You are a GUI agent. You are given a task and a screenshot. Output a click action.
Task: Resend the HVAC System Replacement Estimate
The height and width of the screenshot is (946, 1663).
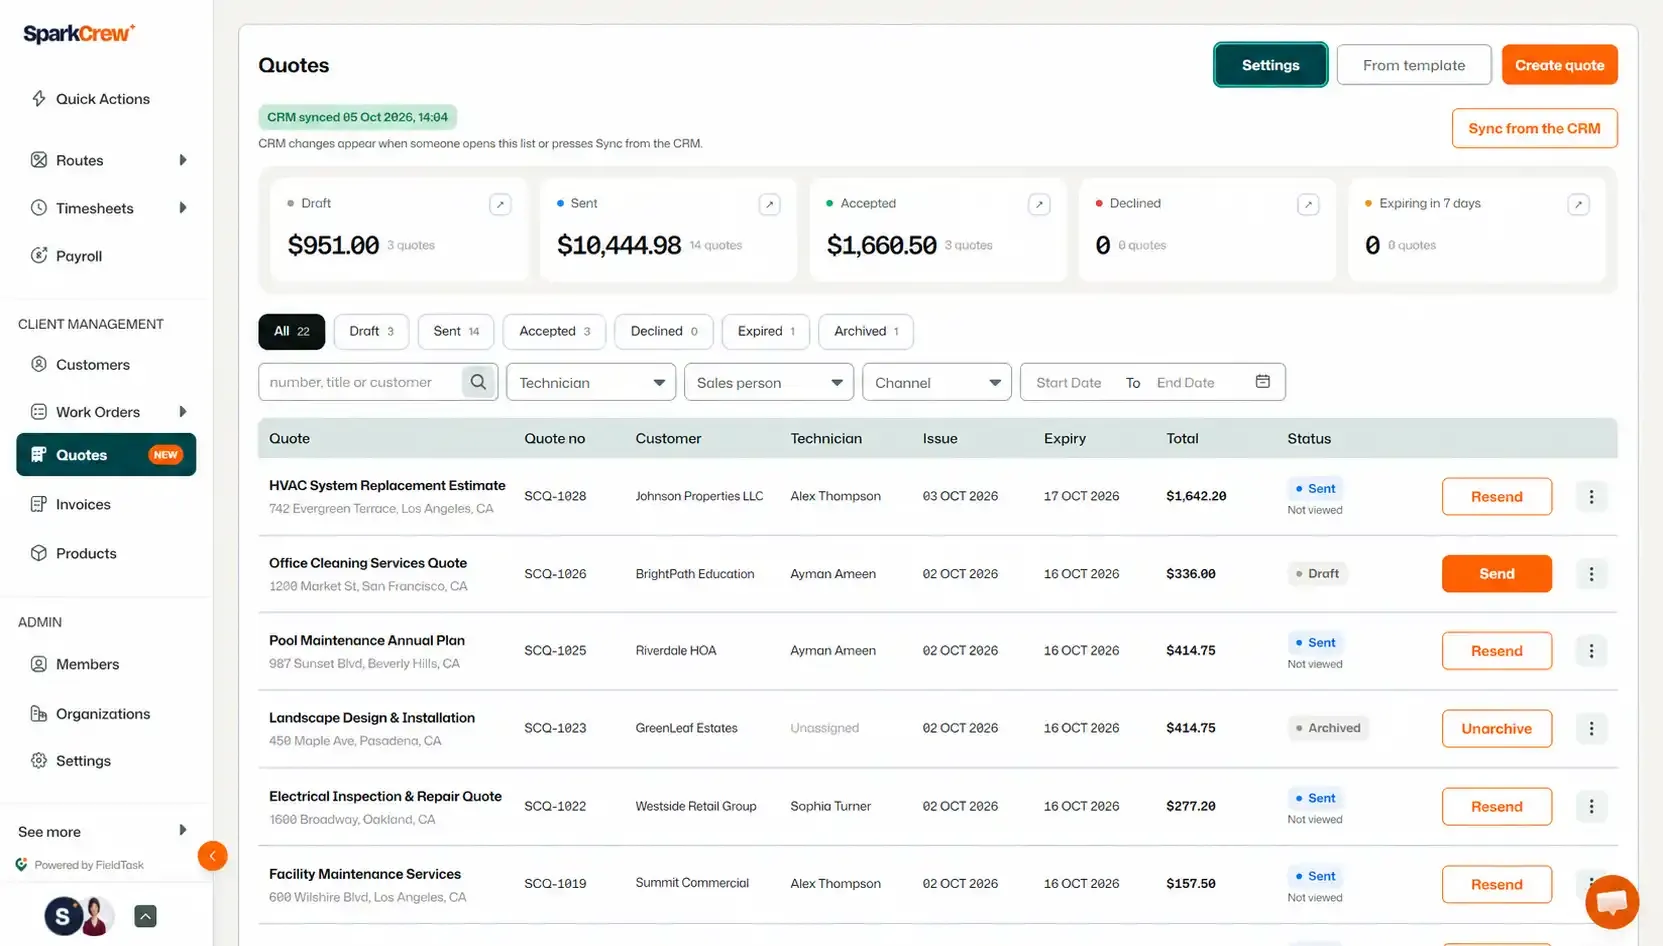[1496, 496]
